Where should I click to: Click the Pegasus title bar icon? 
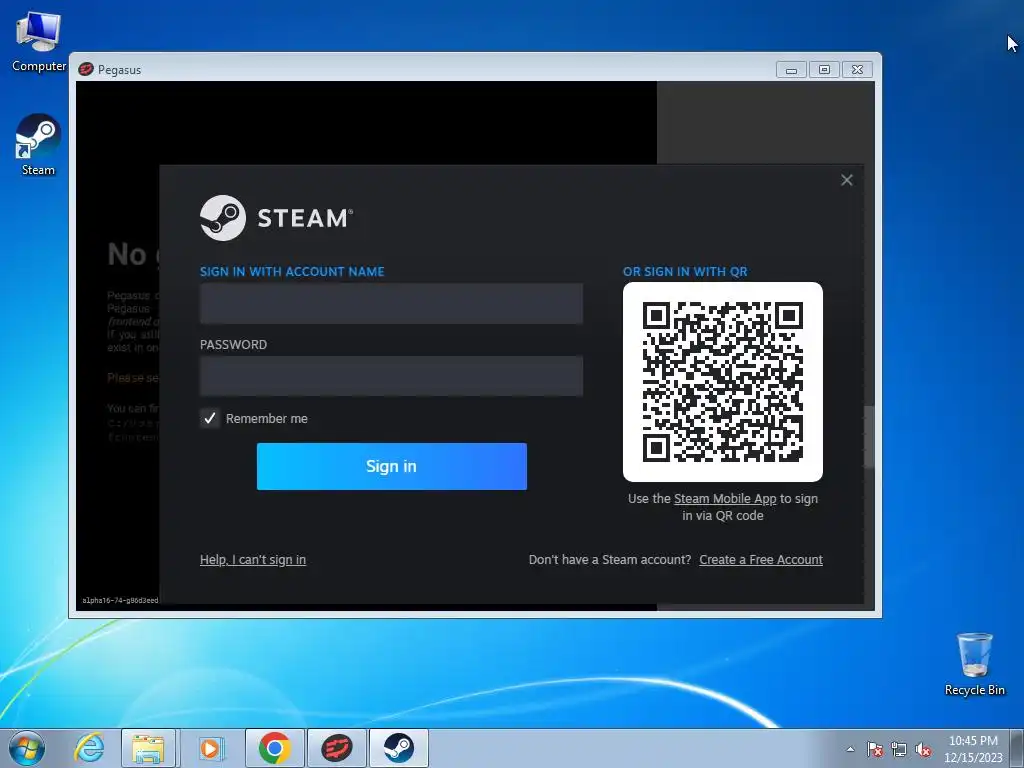pos(86,69)
